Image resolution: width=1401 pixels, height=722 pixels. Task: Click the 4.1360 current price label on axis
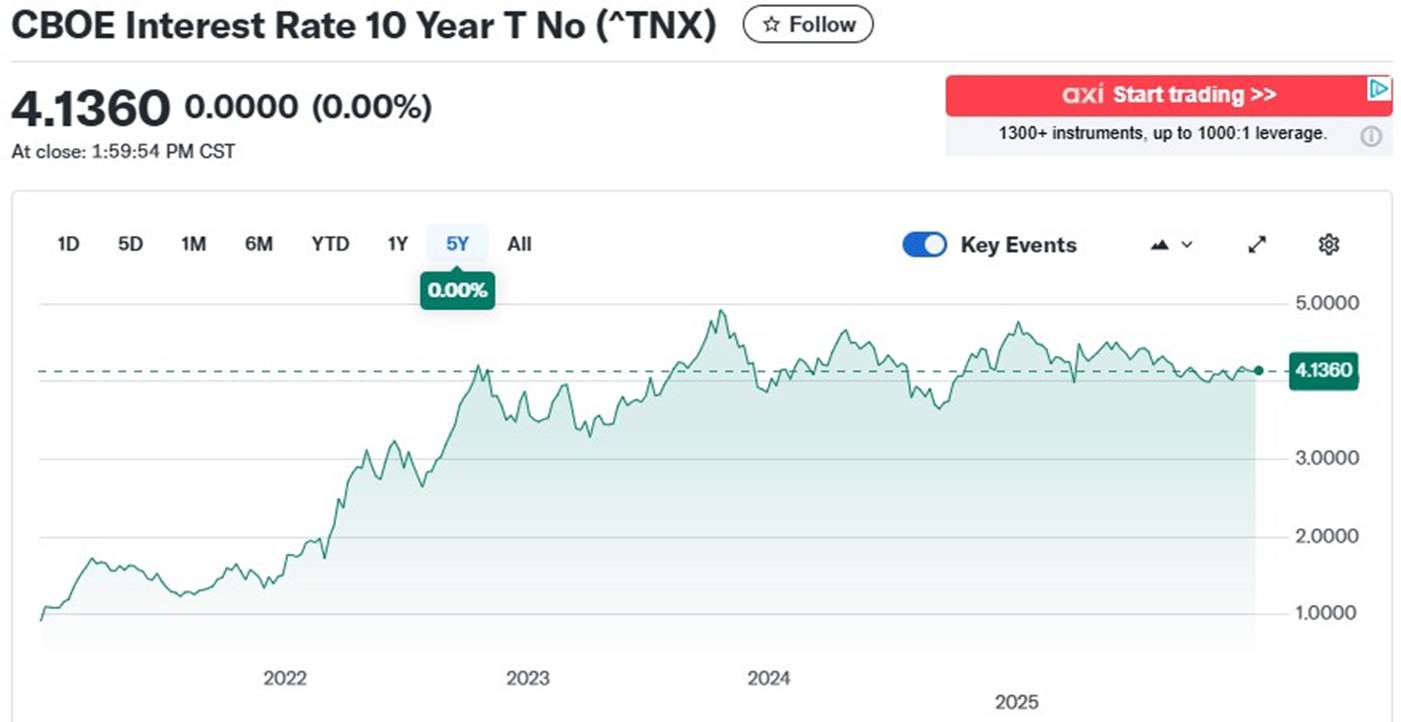coord(1322,371)
